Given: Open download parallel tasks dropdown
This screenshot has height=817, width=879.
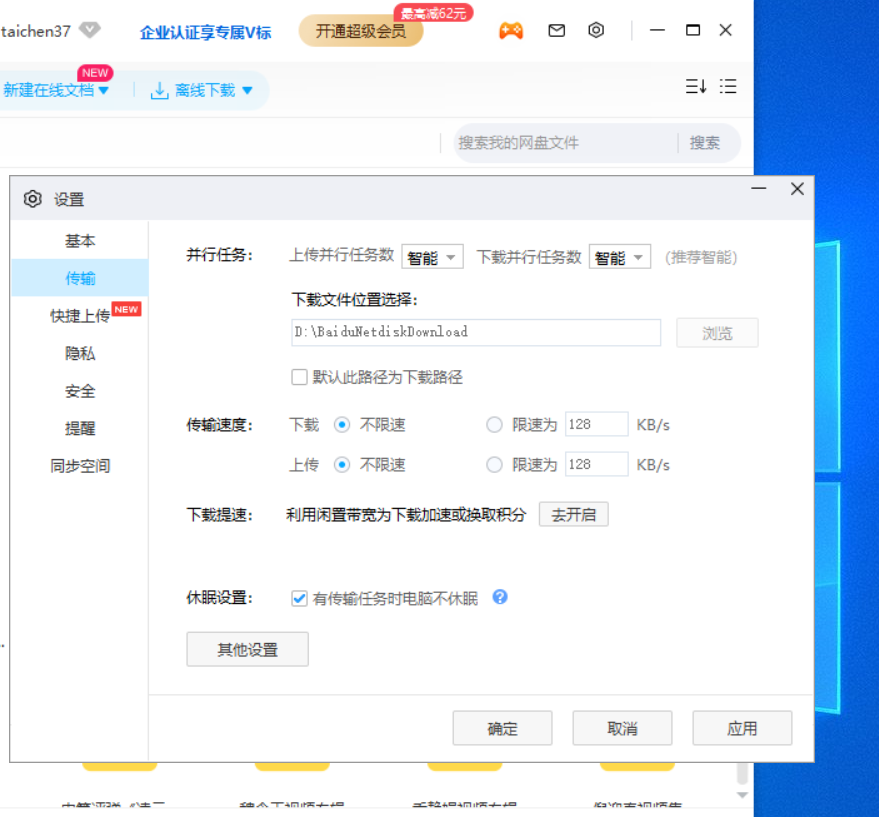Looking at the screenshot, I should 619,257.
